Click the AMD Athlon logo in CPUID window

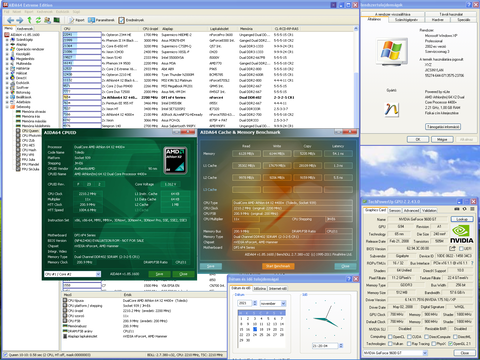[x=176, y=161]
